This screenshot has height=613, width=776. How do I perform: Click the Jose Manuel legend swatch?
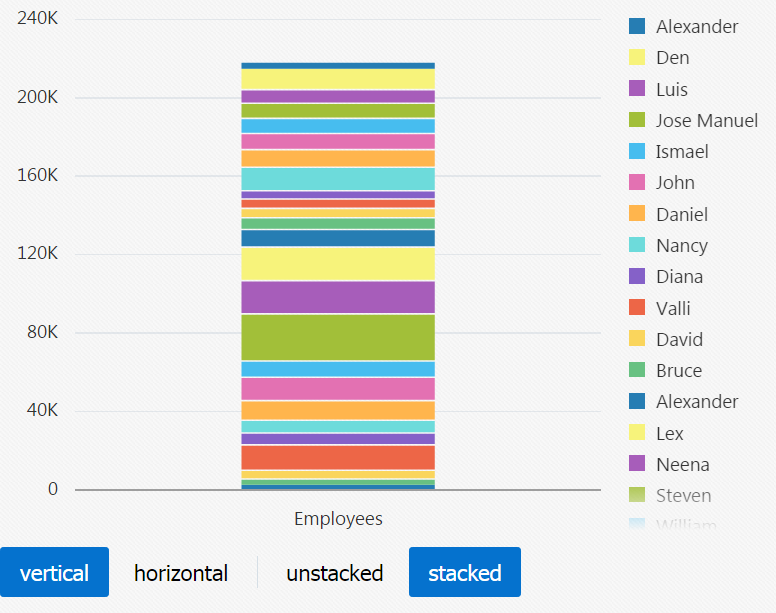point(637,120)
